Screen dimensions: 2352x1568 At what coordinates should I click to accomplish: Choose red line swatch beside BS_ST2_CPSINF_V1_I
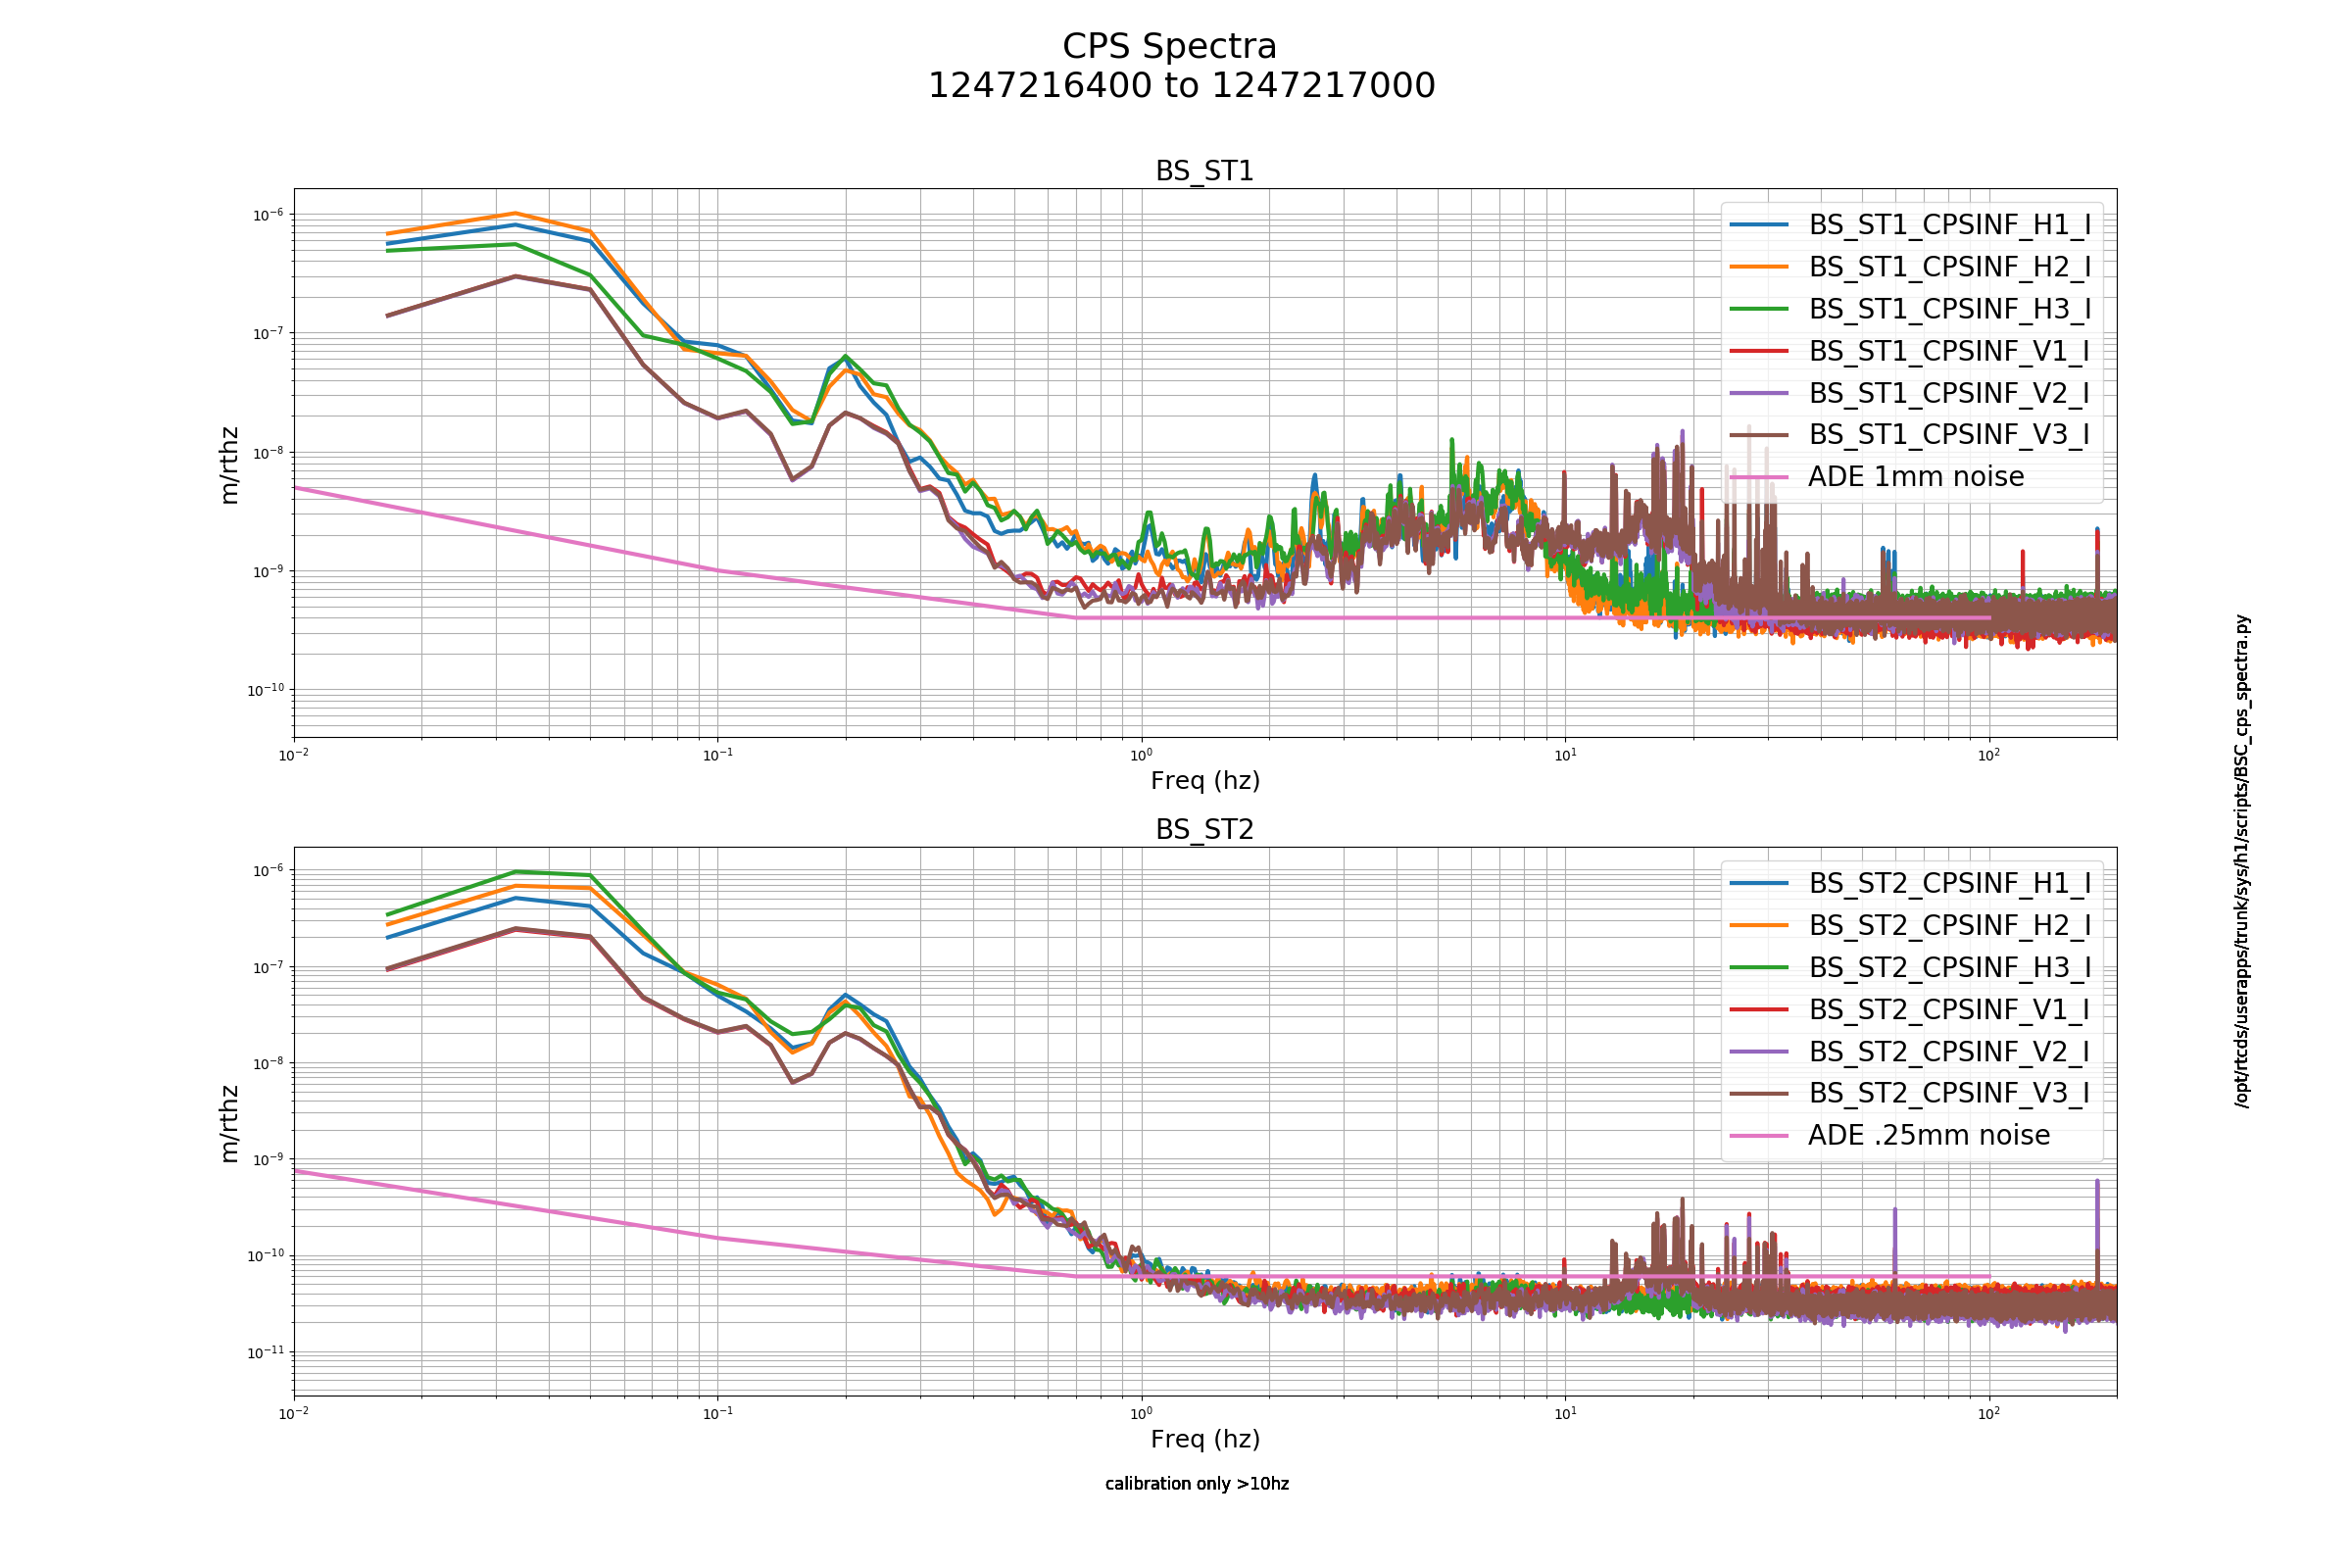(1759, 1010)
